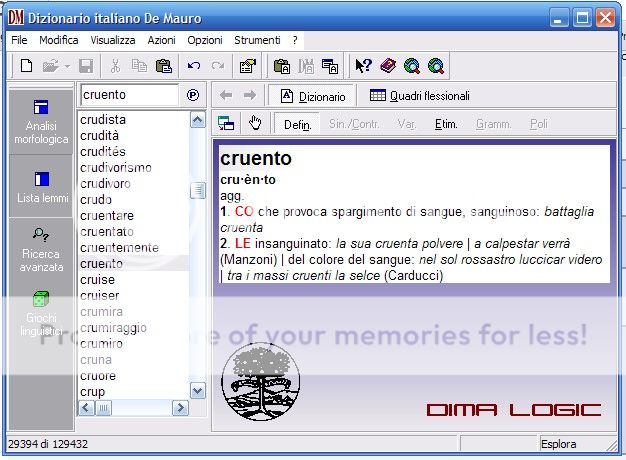Click the second globe search icon

click(436, 66)
